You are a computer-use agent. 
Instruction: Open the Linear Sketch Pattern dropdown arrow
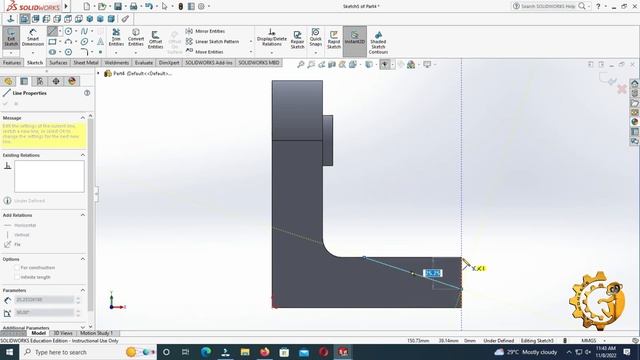tap(251, 42)
